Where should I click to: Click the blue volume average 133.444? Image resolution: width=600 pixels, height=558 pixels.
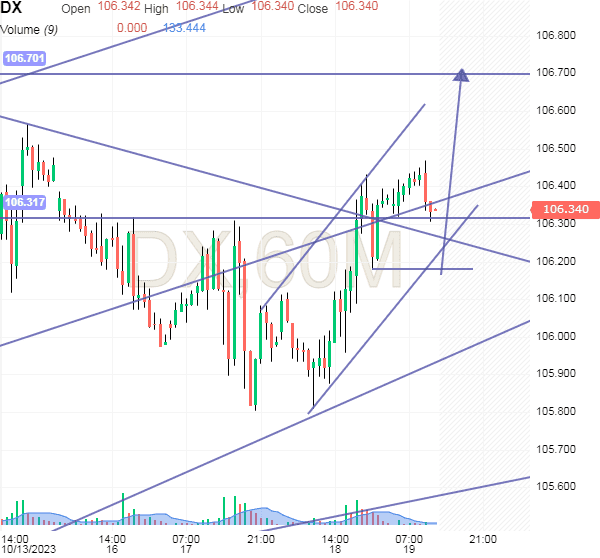pyautogui.click(x=184, y=28)
